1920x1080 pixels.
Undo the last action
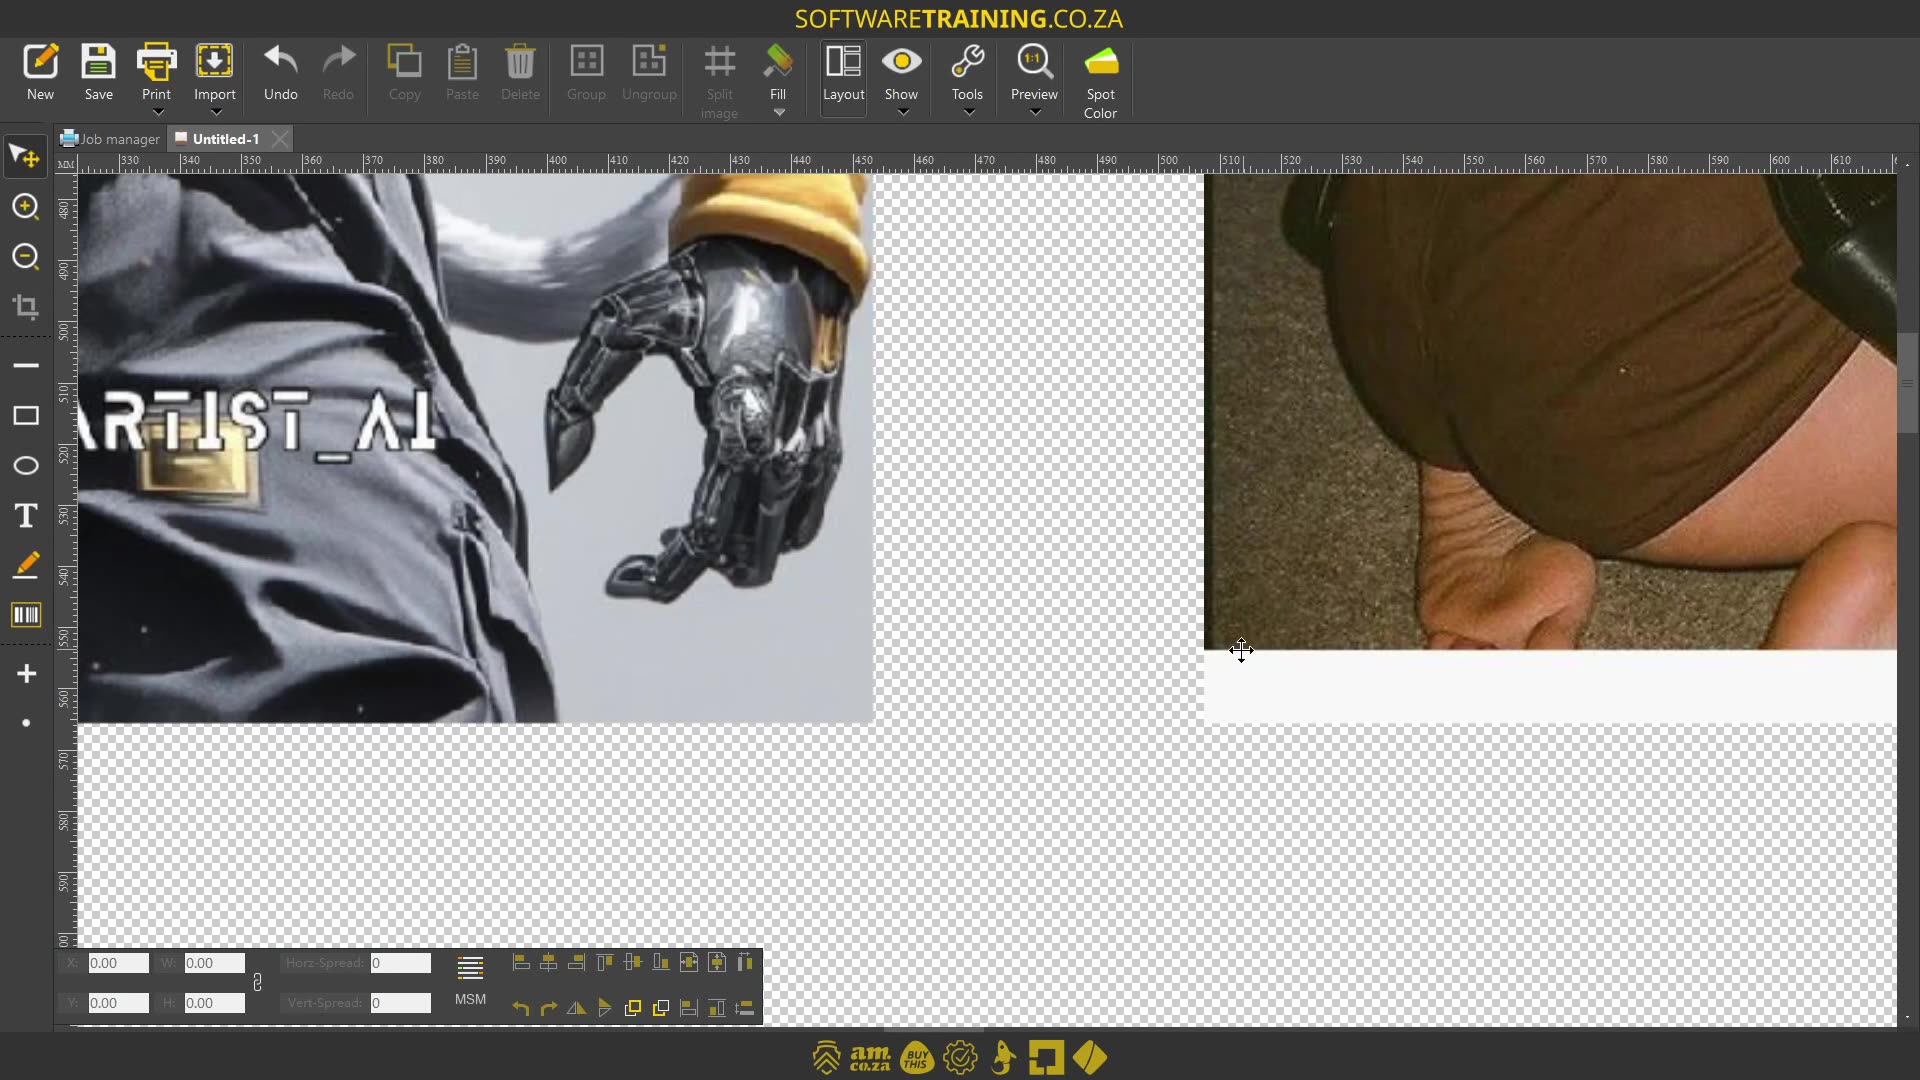(280, 72)
